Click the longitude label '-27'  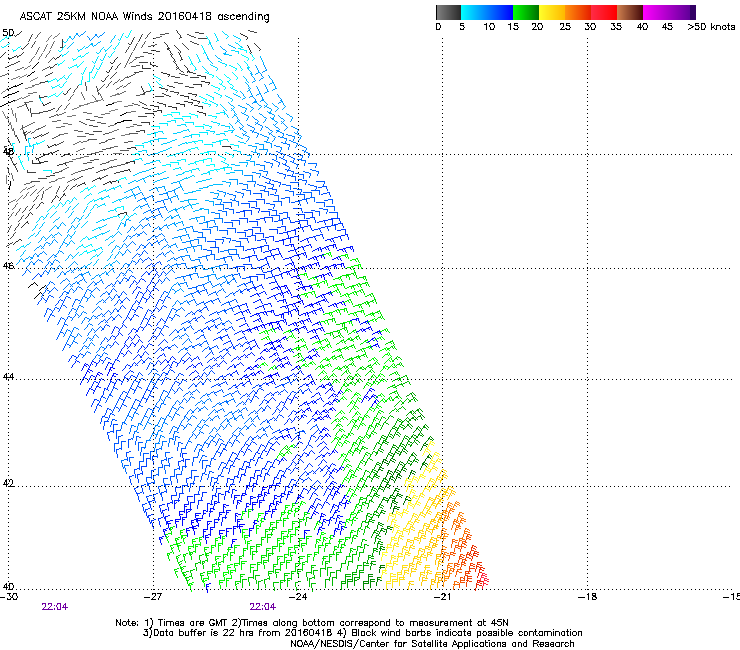point(153,597)
